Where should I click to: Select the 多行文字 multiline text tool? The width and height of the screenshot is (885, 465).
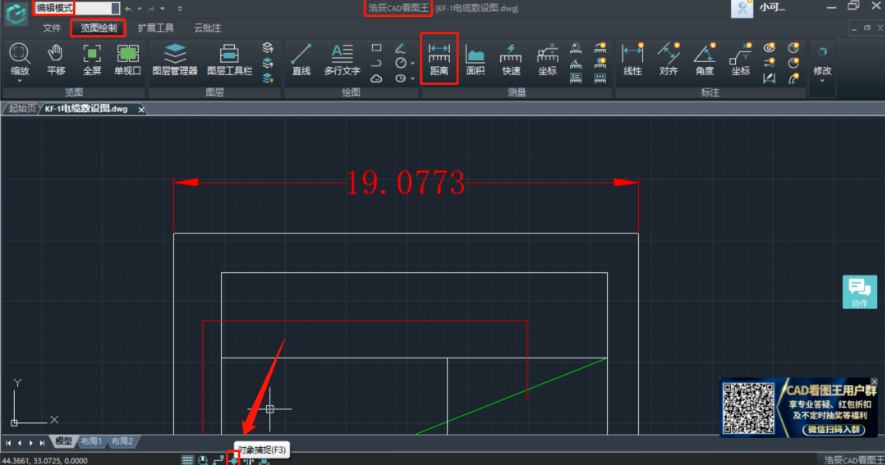[342, 59]
